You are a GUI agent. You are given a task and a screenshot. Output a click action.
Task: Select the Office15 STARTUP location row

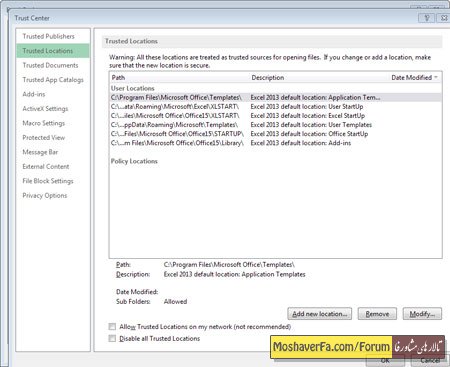click(275, 134)
